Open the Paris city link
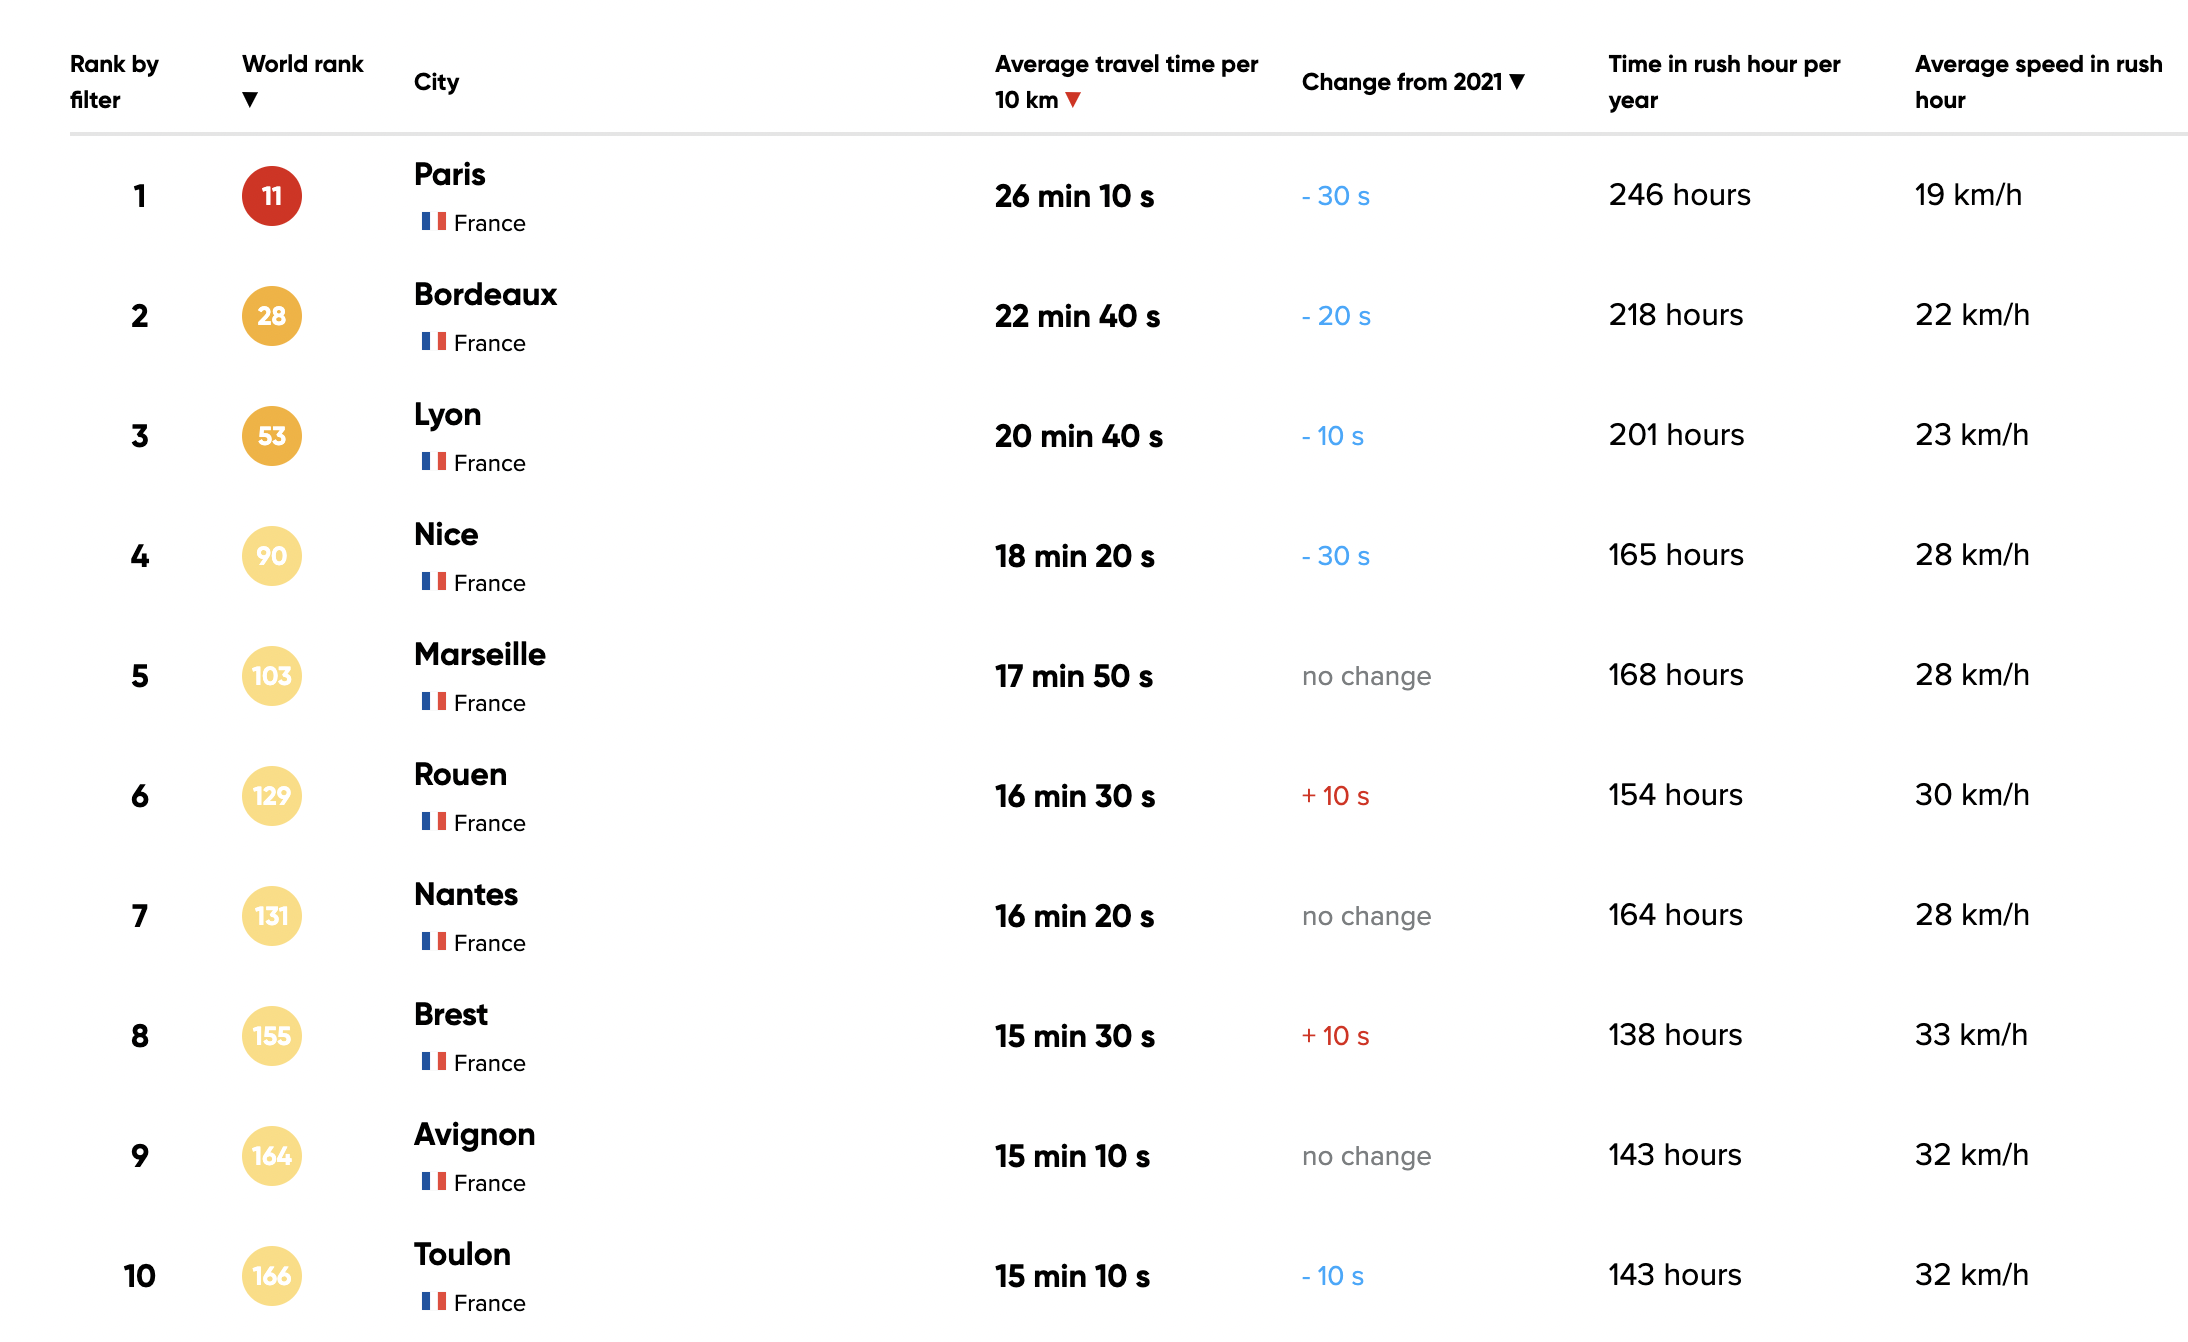 click(x=450, y=175)
